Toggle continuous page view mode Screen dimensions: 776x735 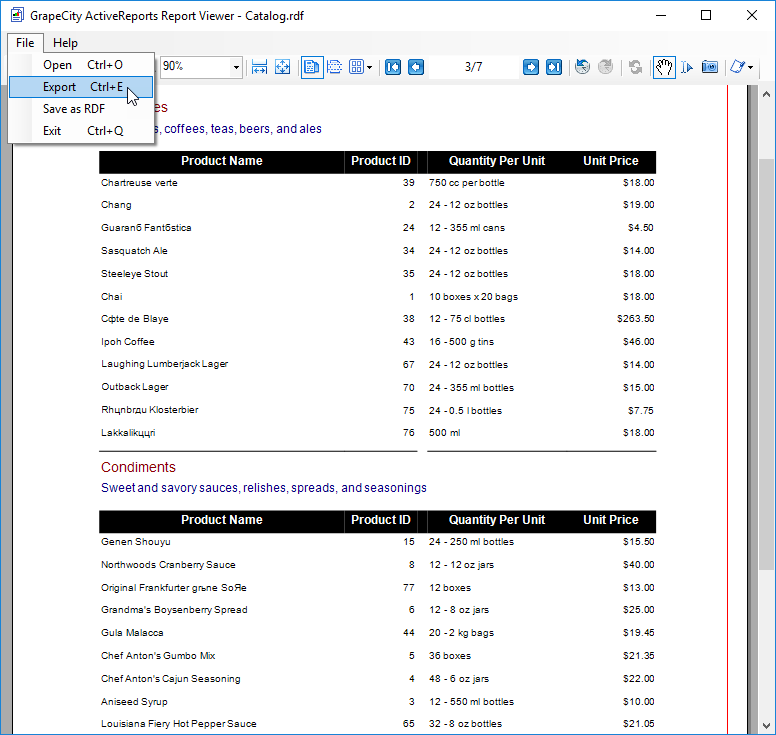coord(334,67)
